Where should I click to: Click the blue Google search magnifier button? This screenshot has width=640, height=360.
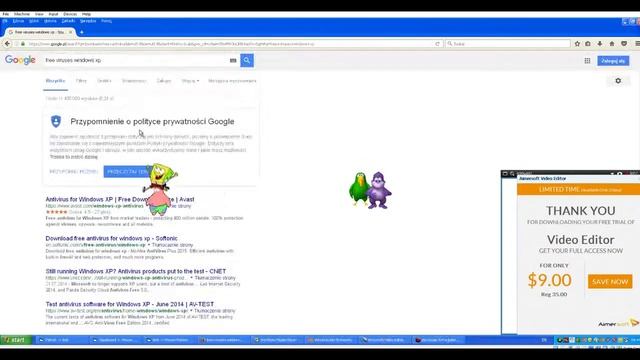(x=247, y=60)
